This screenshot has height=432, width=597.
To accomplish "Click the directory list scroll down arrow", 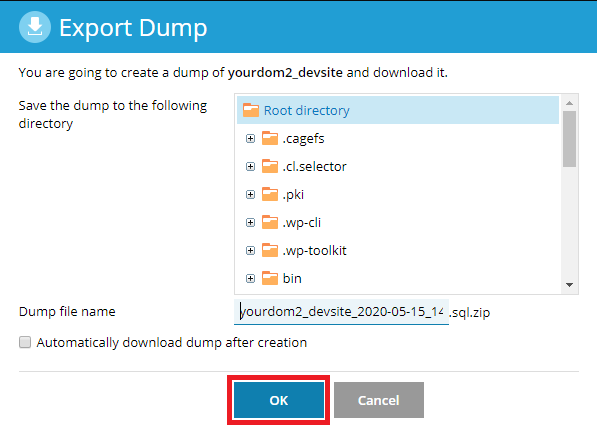I will point(570,285).
